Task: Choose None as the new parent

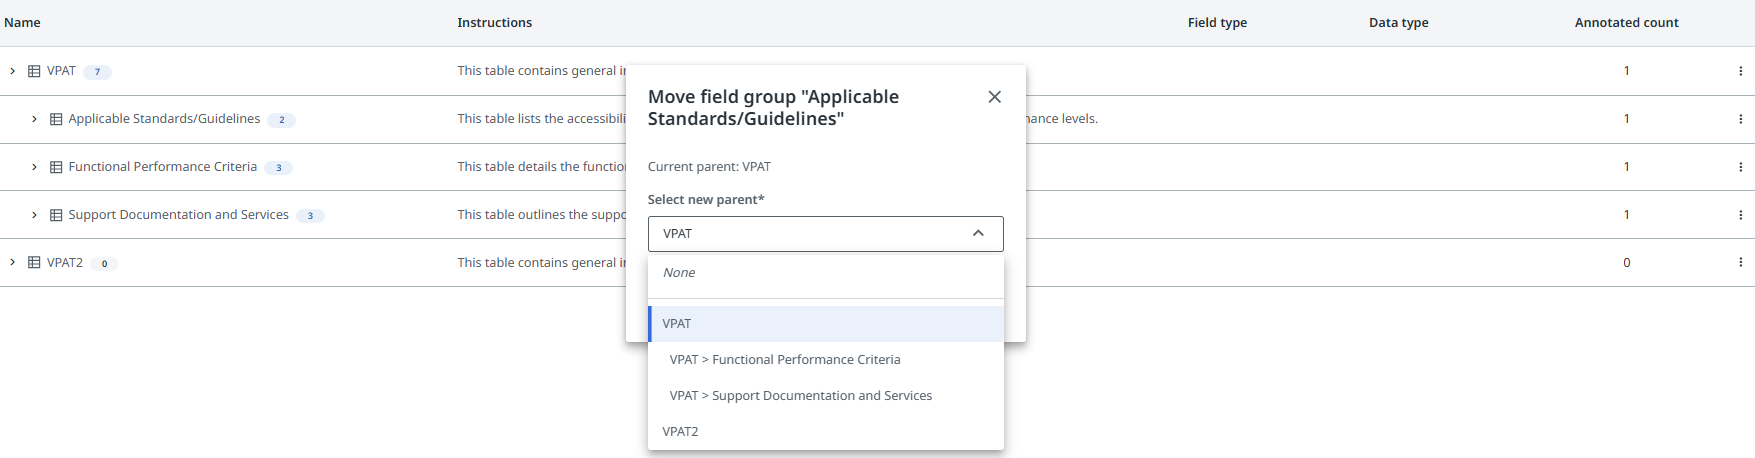Action: pos(679,273)
